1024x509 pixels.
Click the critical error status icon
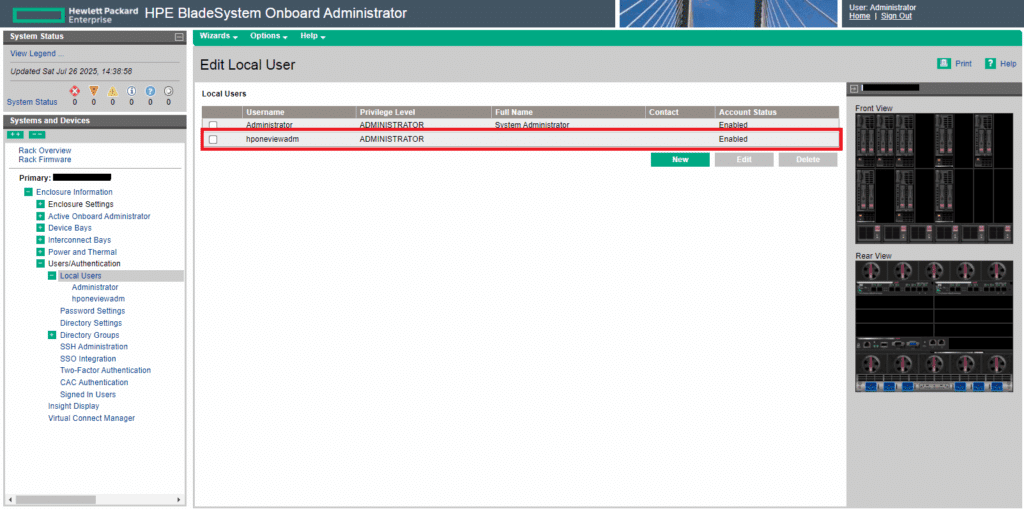click(74, 91)
